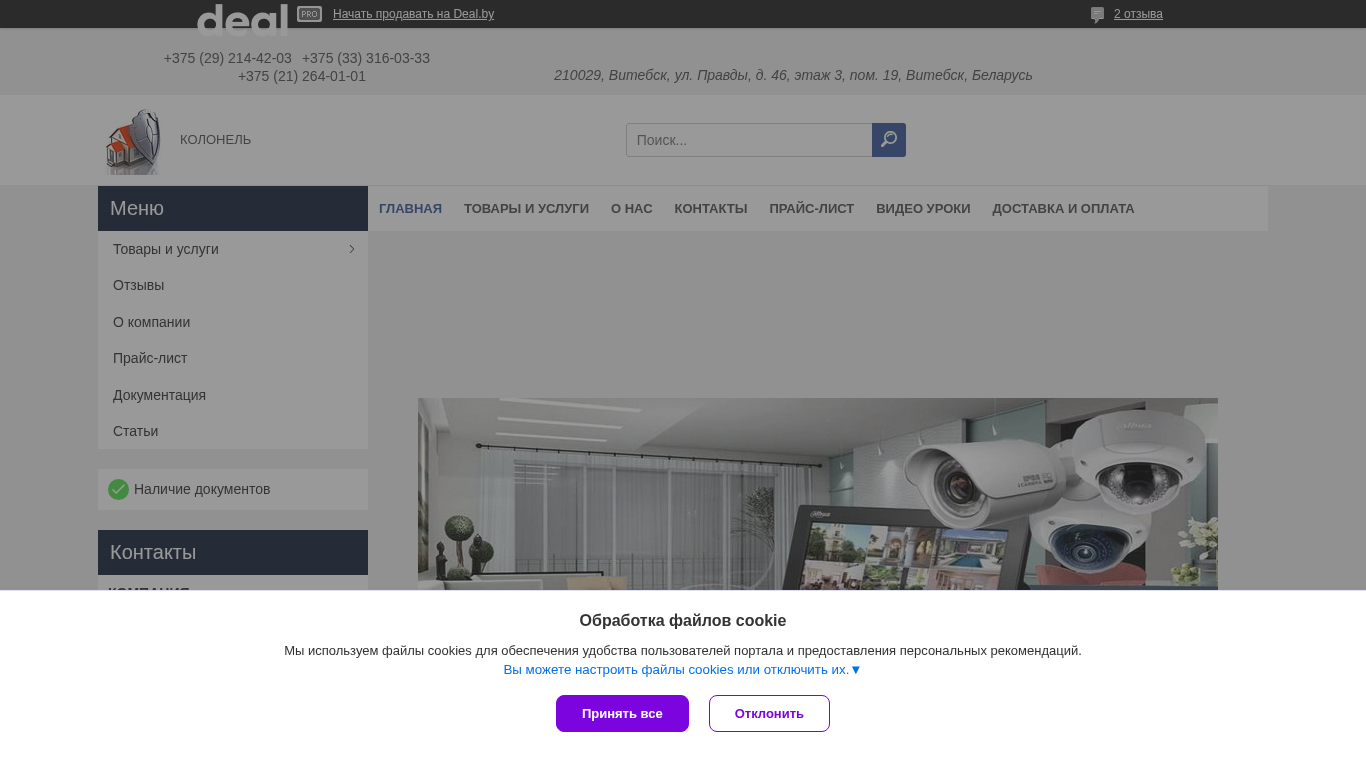Click the Обработка файлов cookie heading
Screen dimensions: 1366x768
(683, 621)
